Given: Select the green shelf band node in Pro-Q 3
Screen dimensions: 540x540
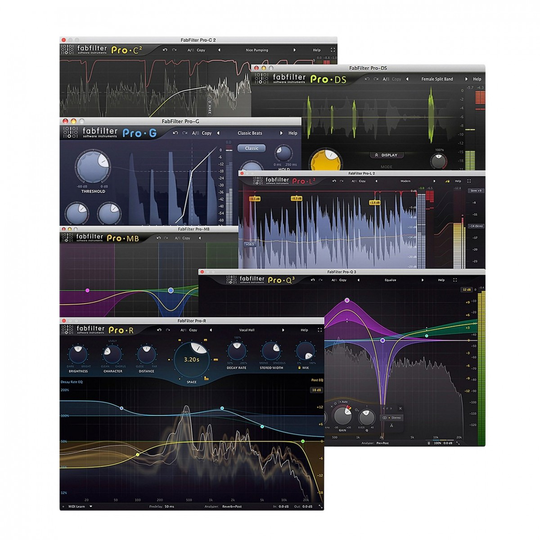Looking at the screenshot, I should (x=427, y=335).
